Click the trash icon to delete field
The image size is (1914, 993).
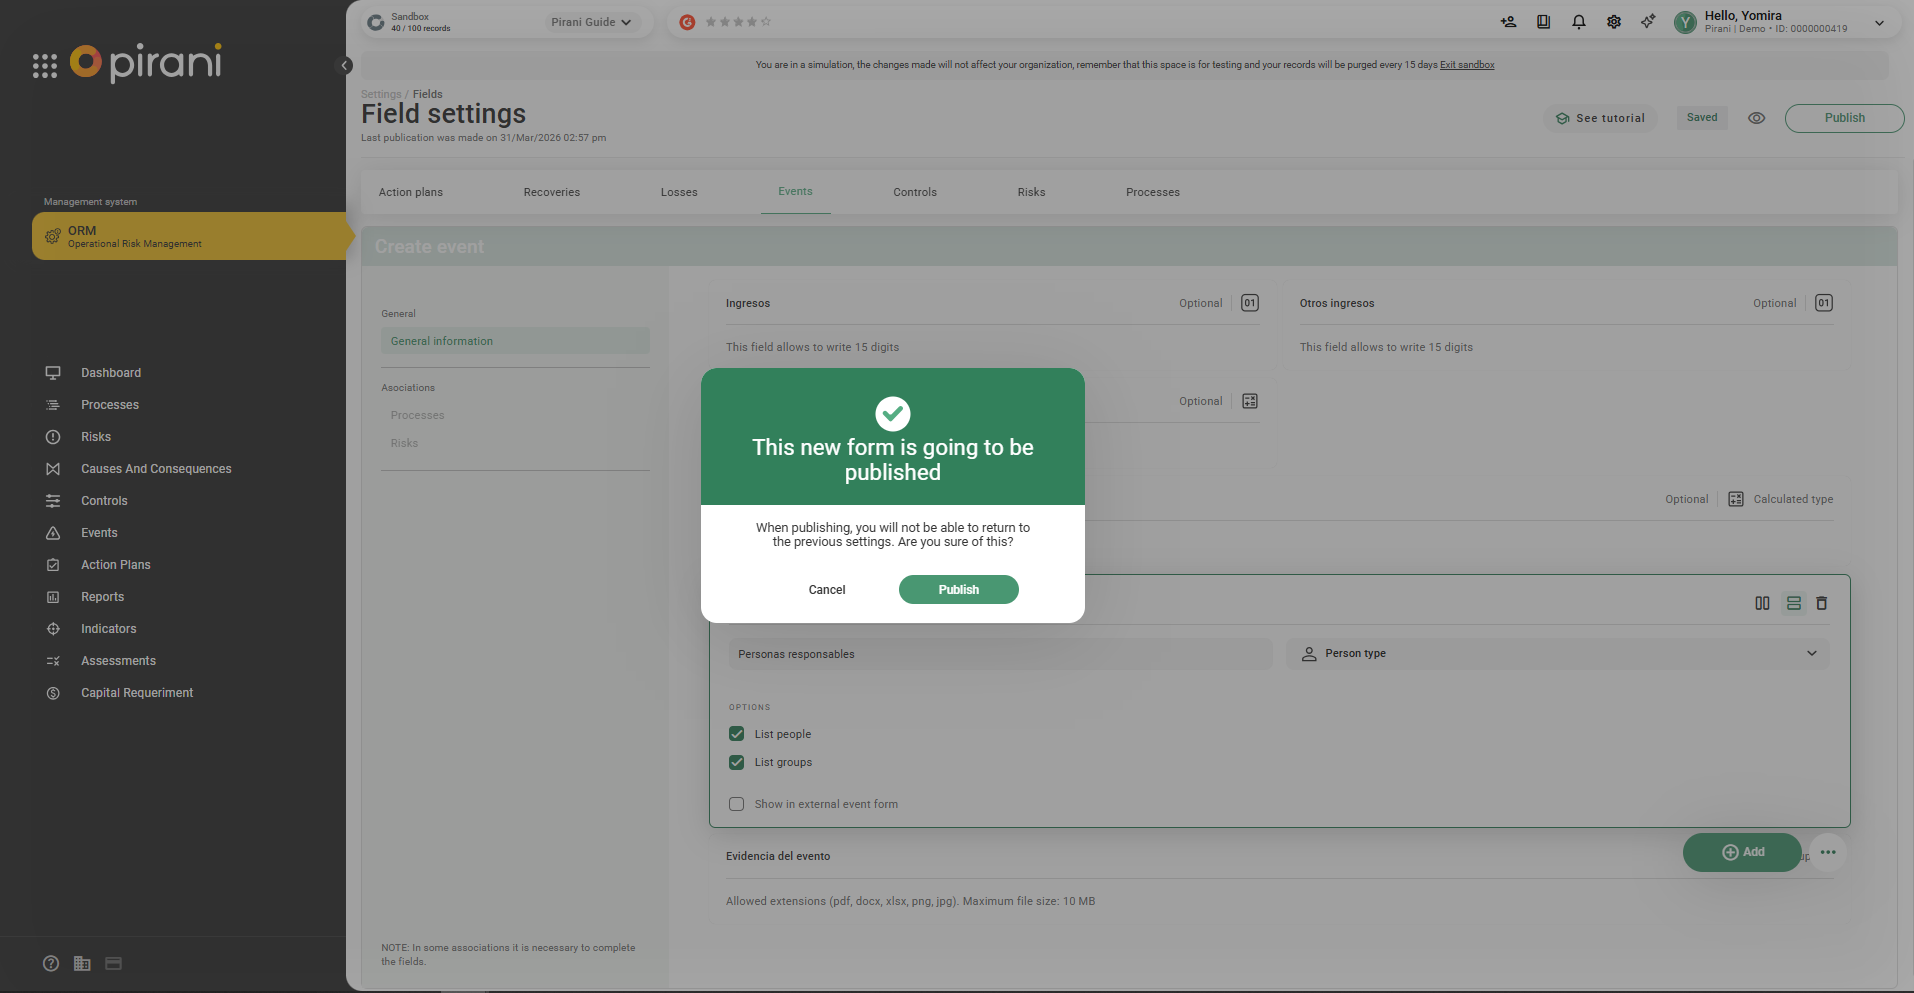[x=1821, y=603]
